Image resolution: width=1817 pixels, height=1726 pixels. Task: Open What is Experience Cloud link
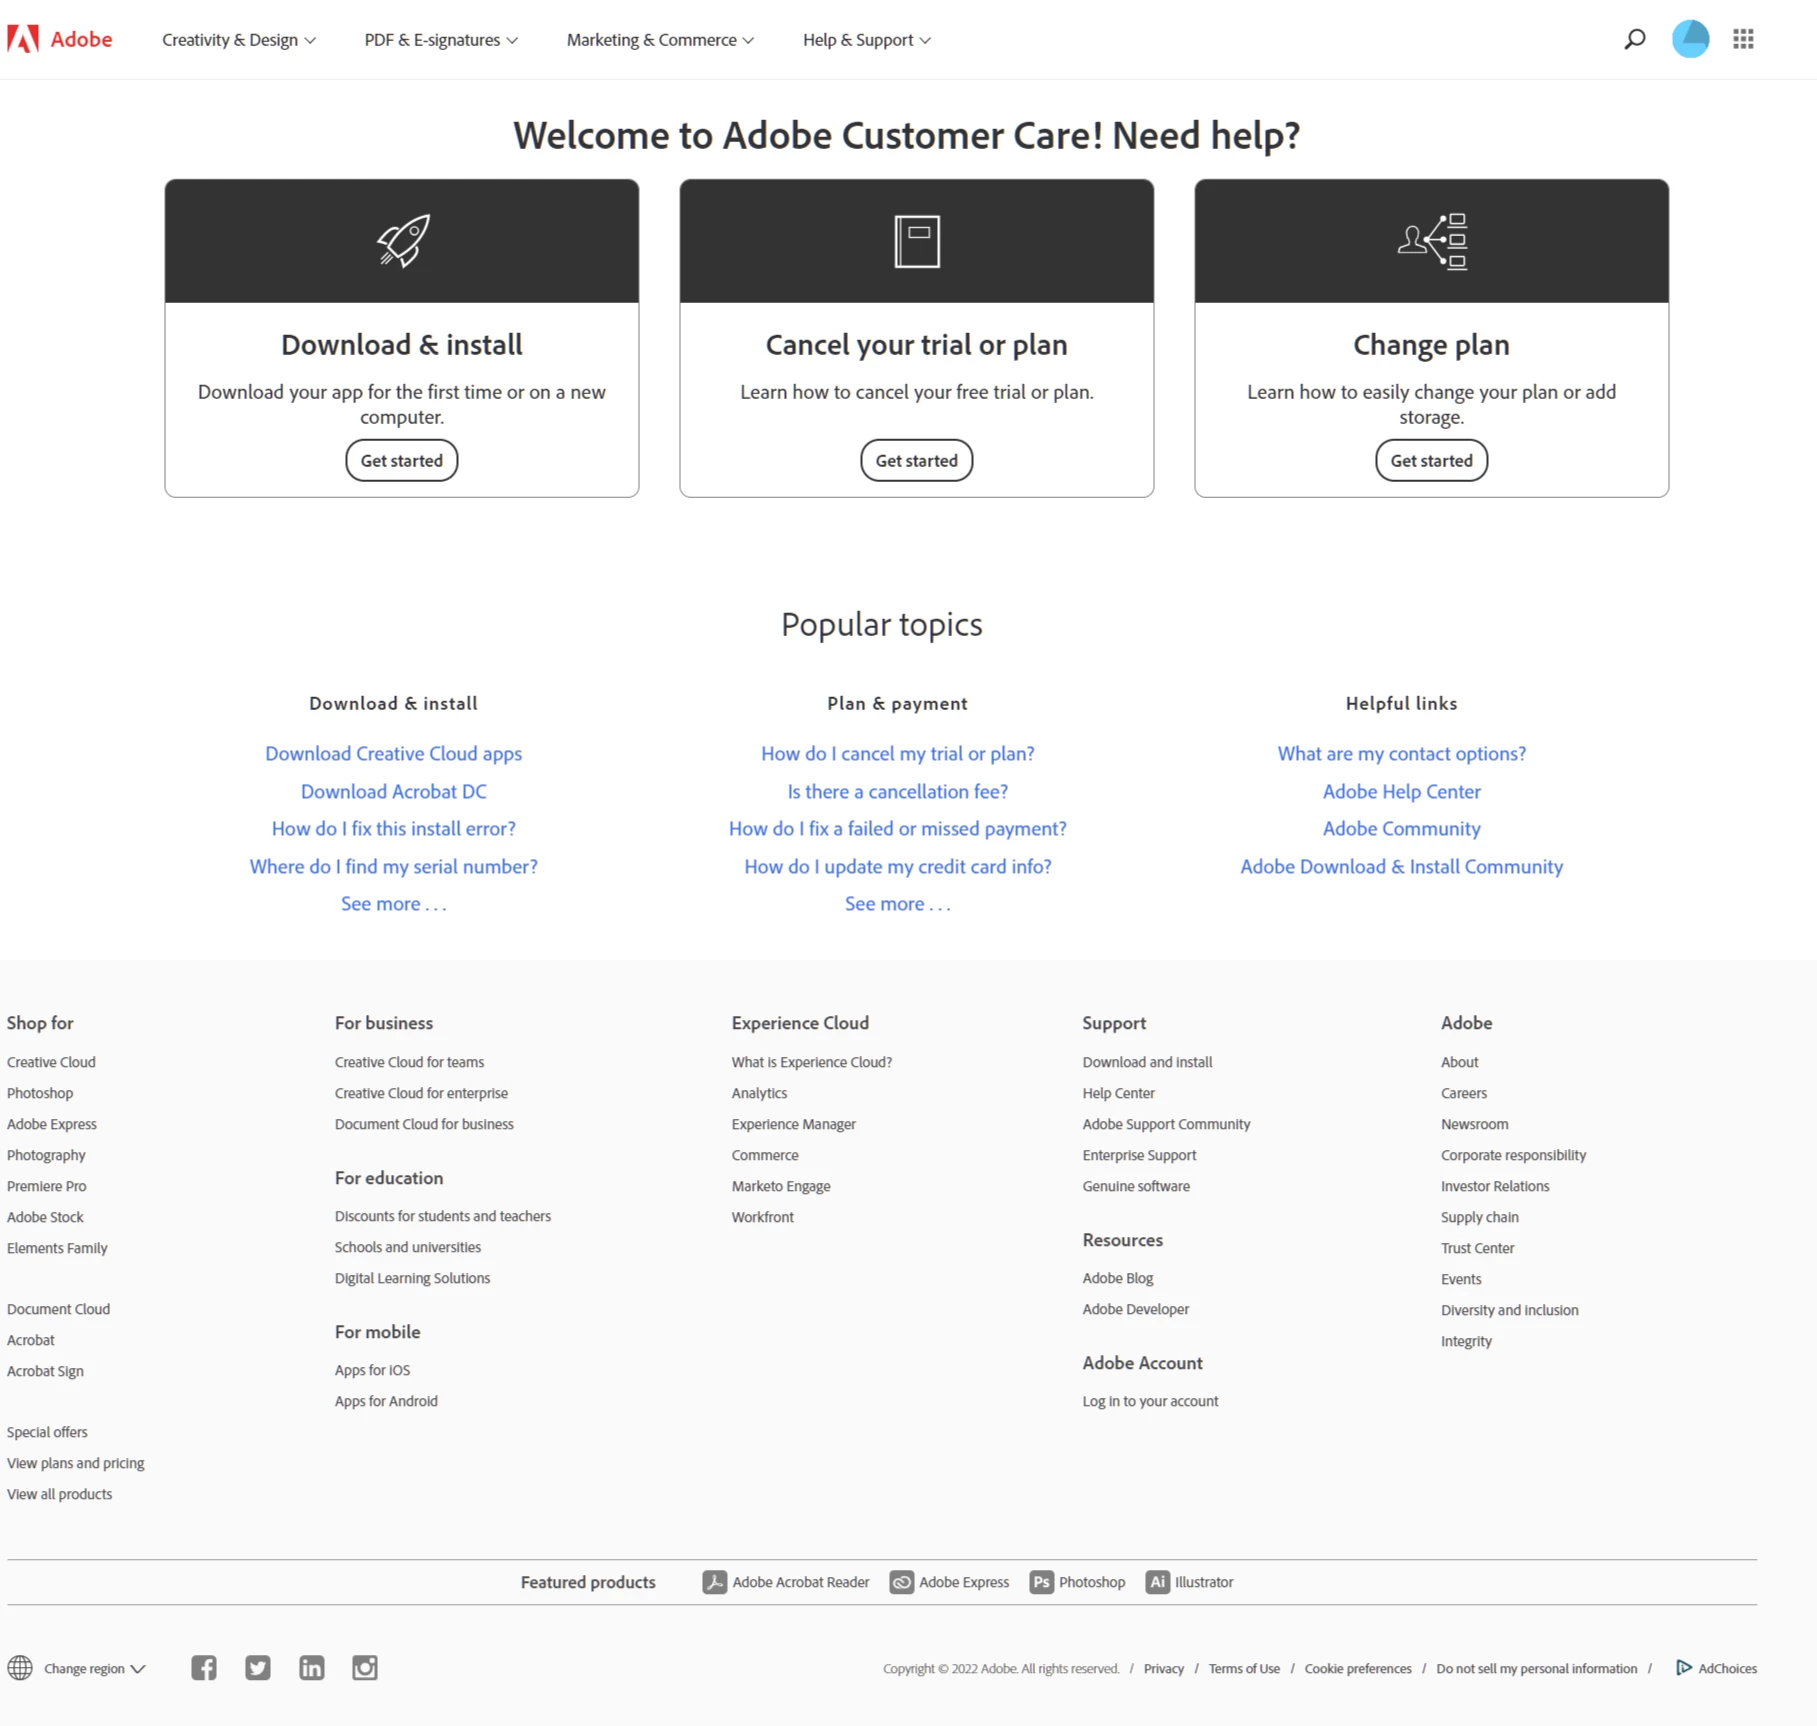point(812,1062)
